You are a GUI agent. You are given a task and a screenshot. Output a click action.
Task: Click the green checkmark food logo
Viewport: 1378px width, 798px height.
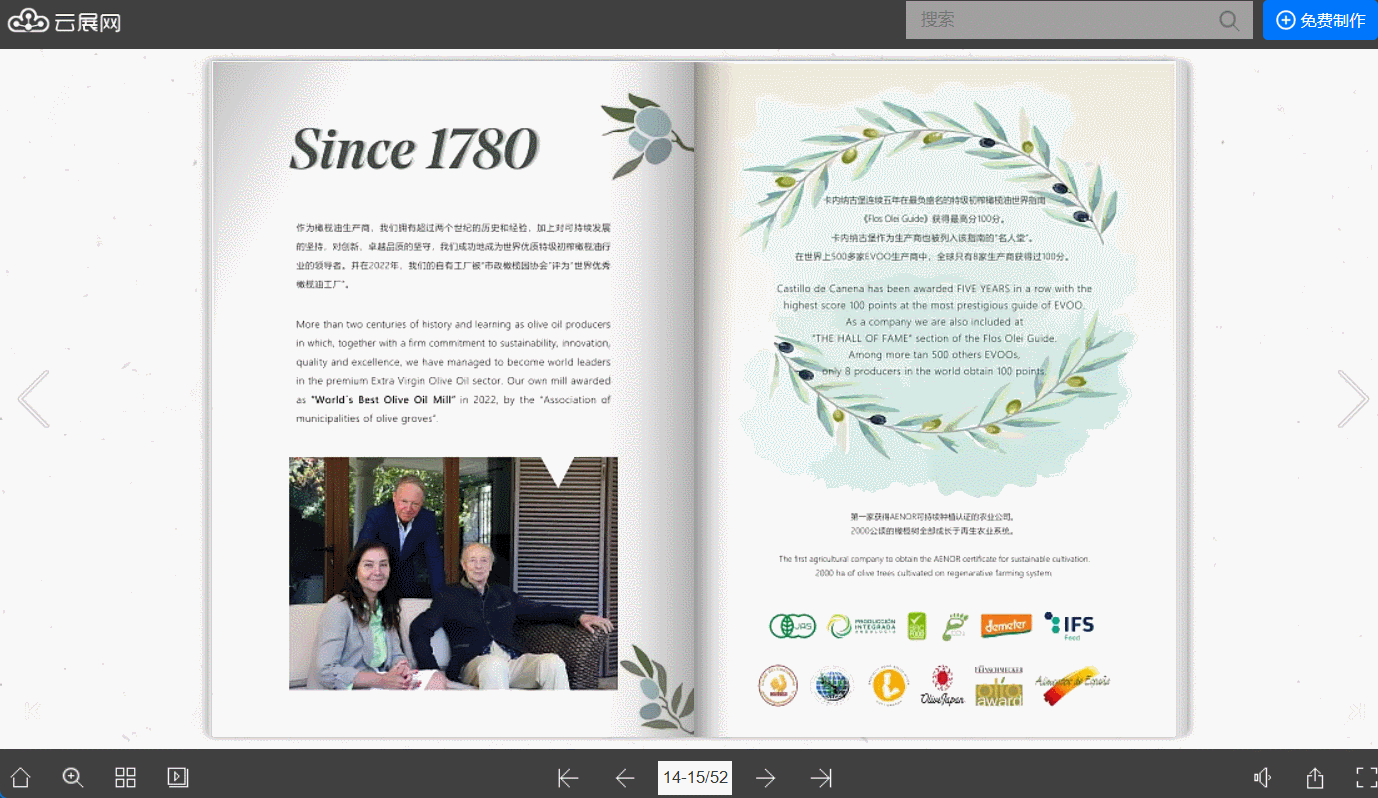916,626
